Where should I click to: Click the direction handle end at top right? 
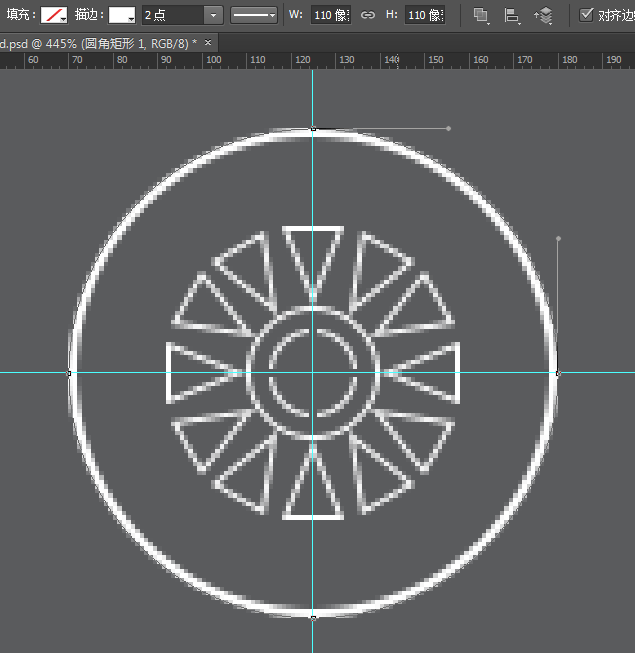[x=448, y=128]
